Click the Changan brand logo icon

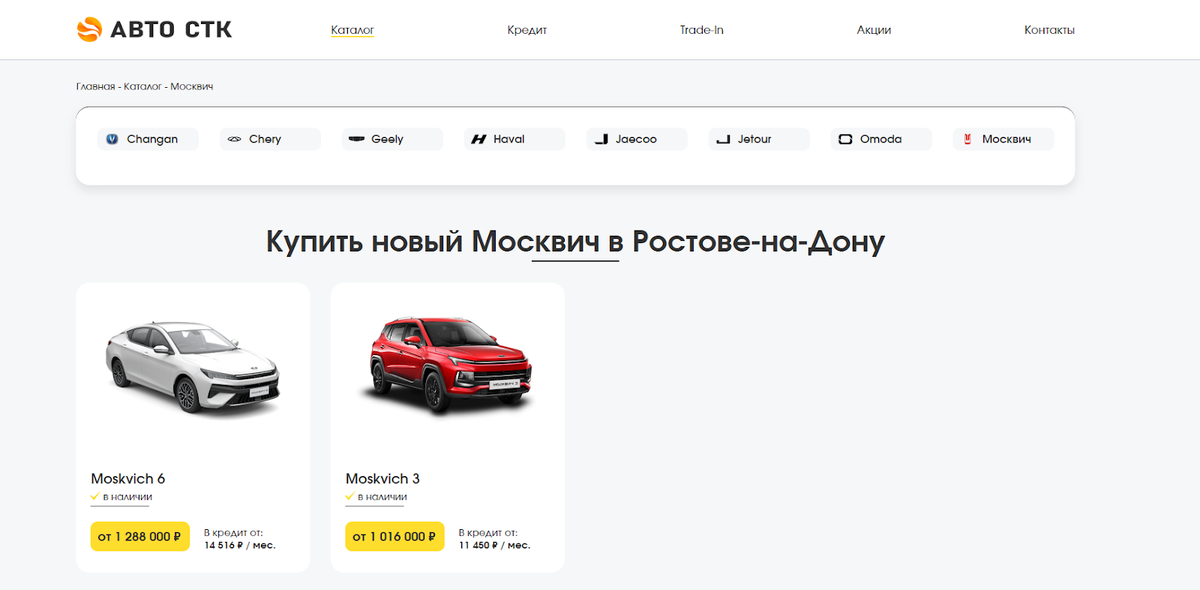pyautogui.click(x=112, y=139)
